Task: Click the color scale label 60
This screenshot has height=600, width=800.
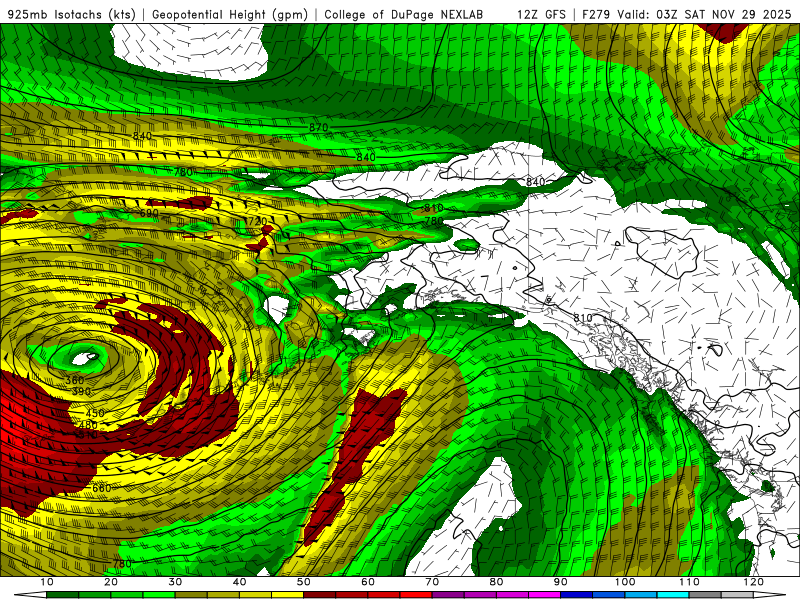Action: [368, 582]
